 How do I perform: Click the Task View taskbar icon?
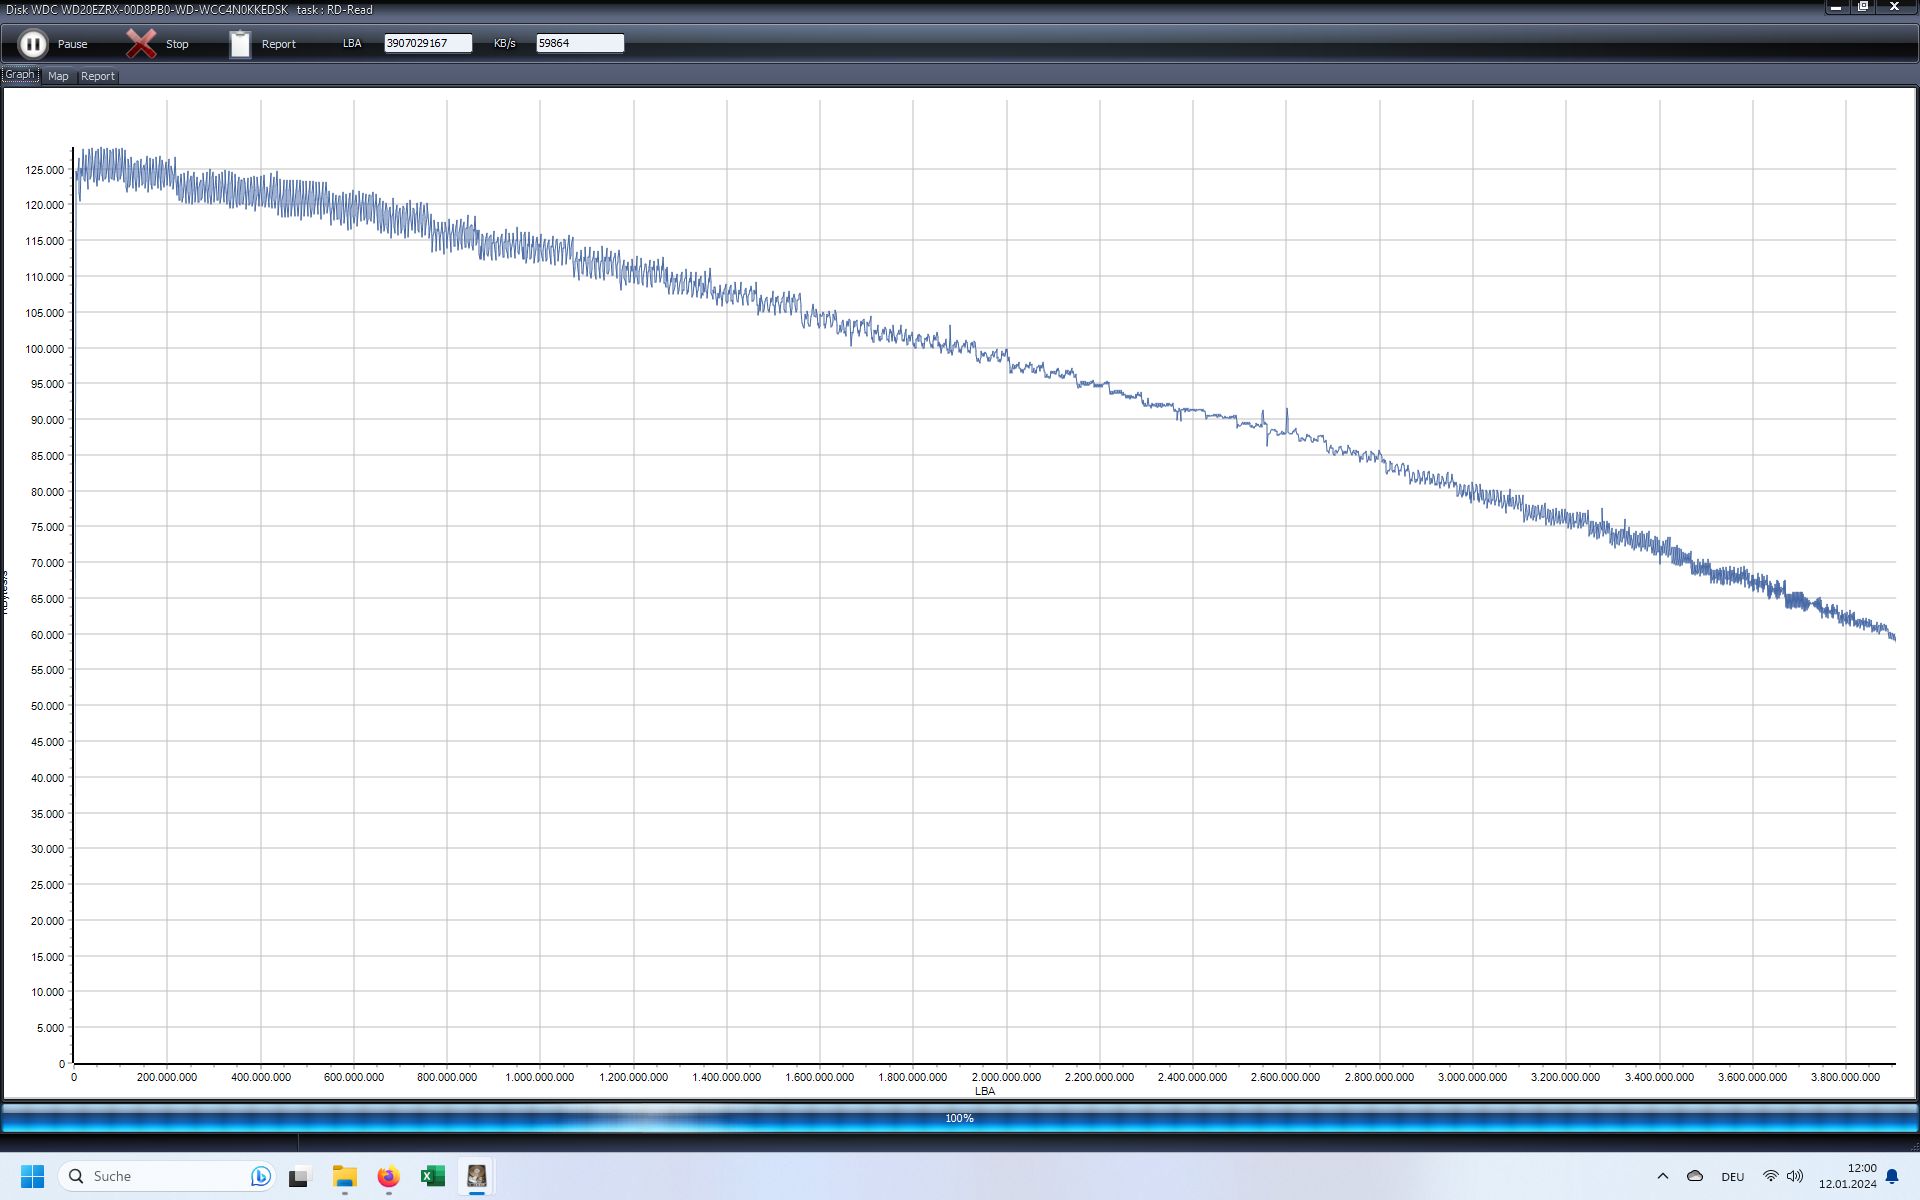click(x=299, y=1176)
